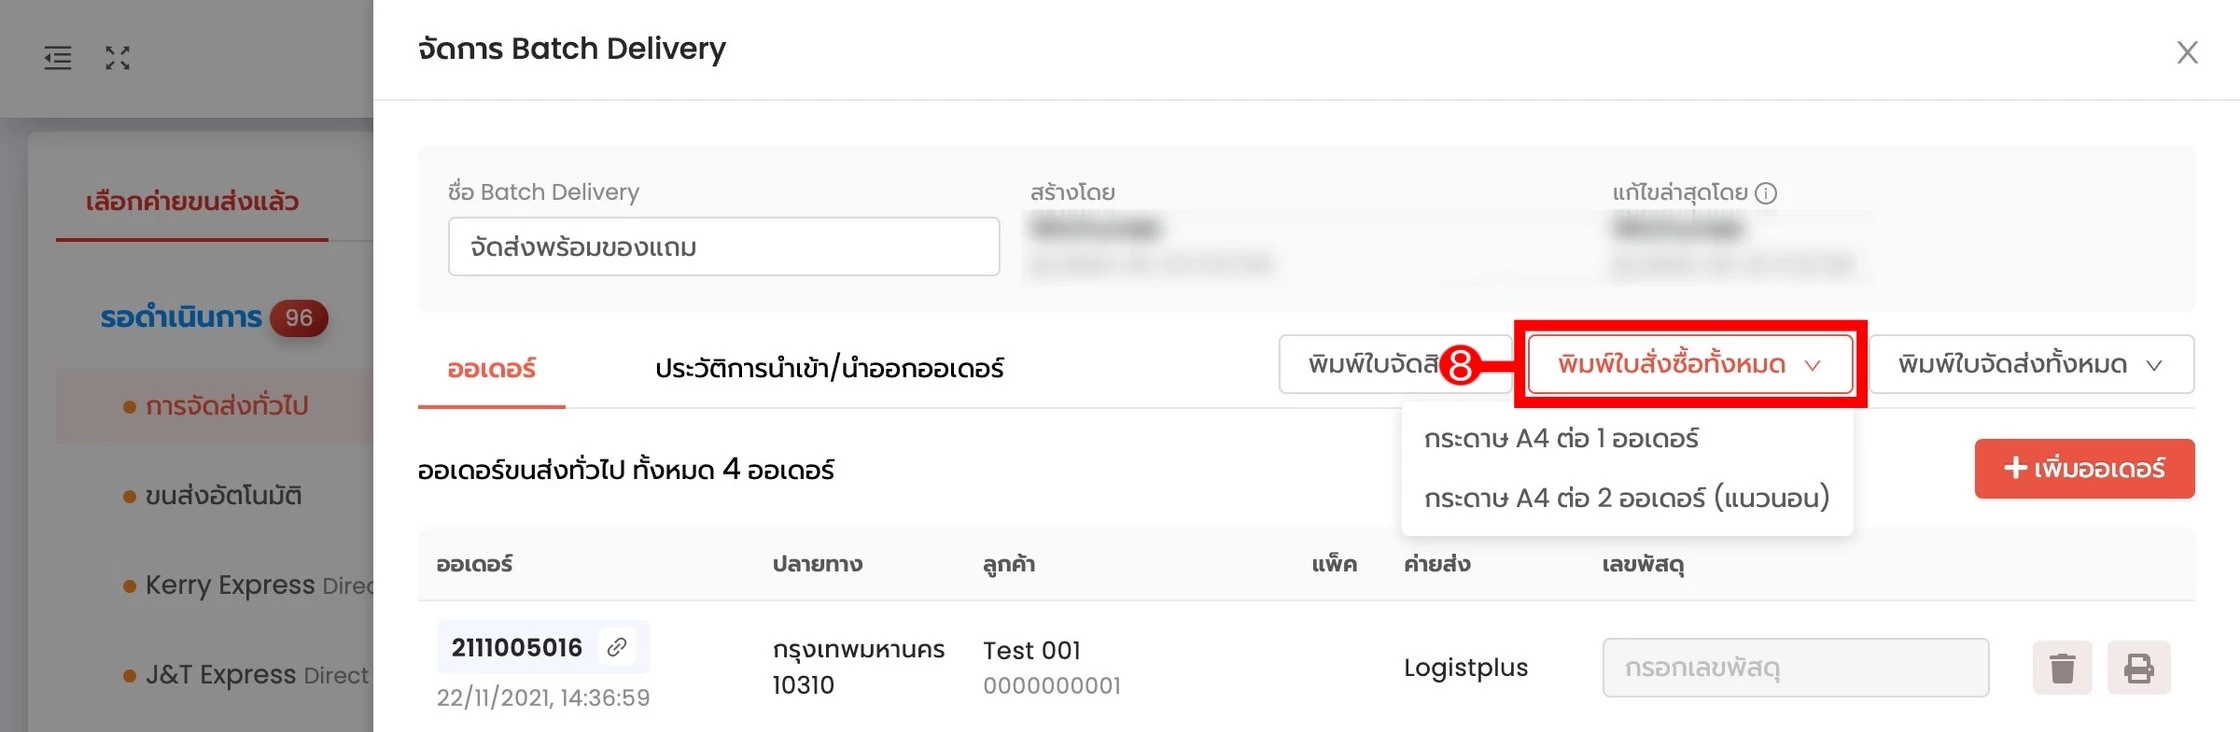The height and width of the screenshot is (732, 2240).
Task: Click the เพิ่มออเดอร์ red button
Action: 2084,468
